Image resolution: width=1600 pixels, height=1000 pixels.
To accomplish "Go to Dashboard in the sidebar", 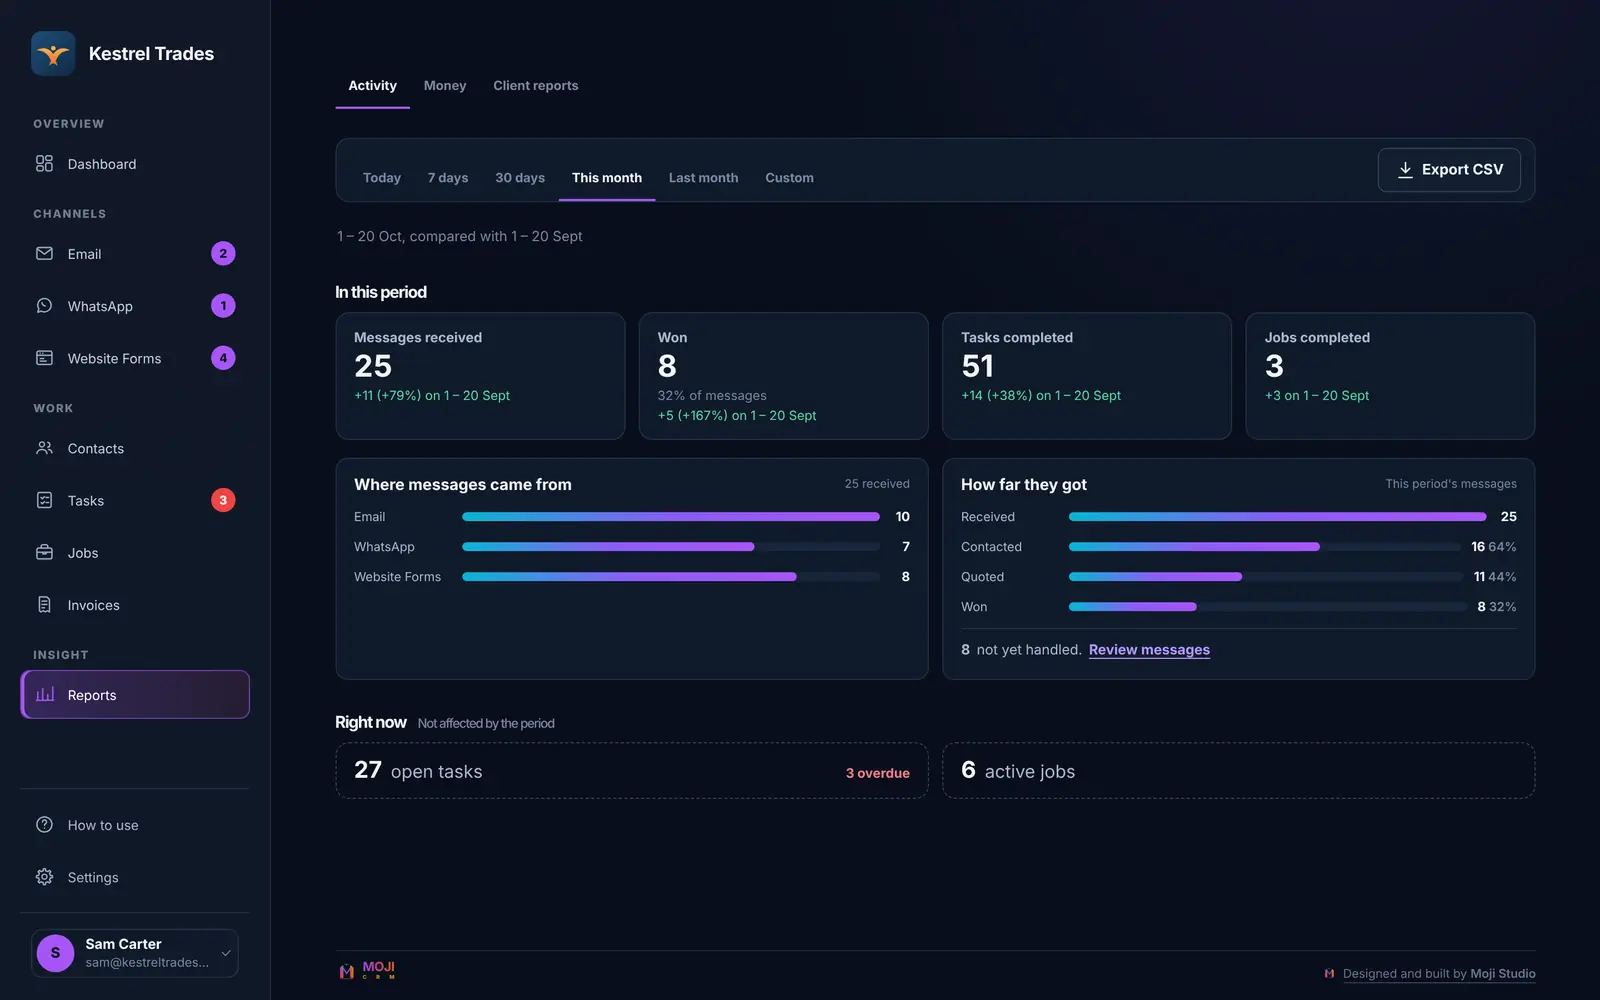I will [x=135, y=164].
